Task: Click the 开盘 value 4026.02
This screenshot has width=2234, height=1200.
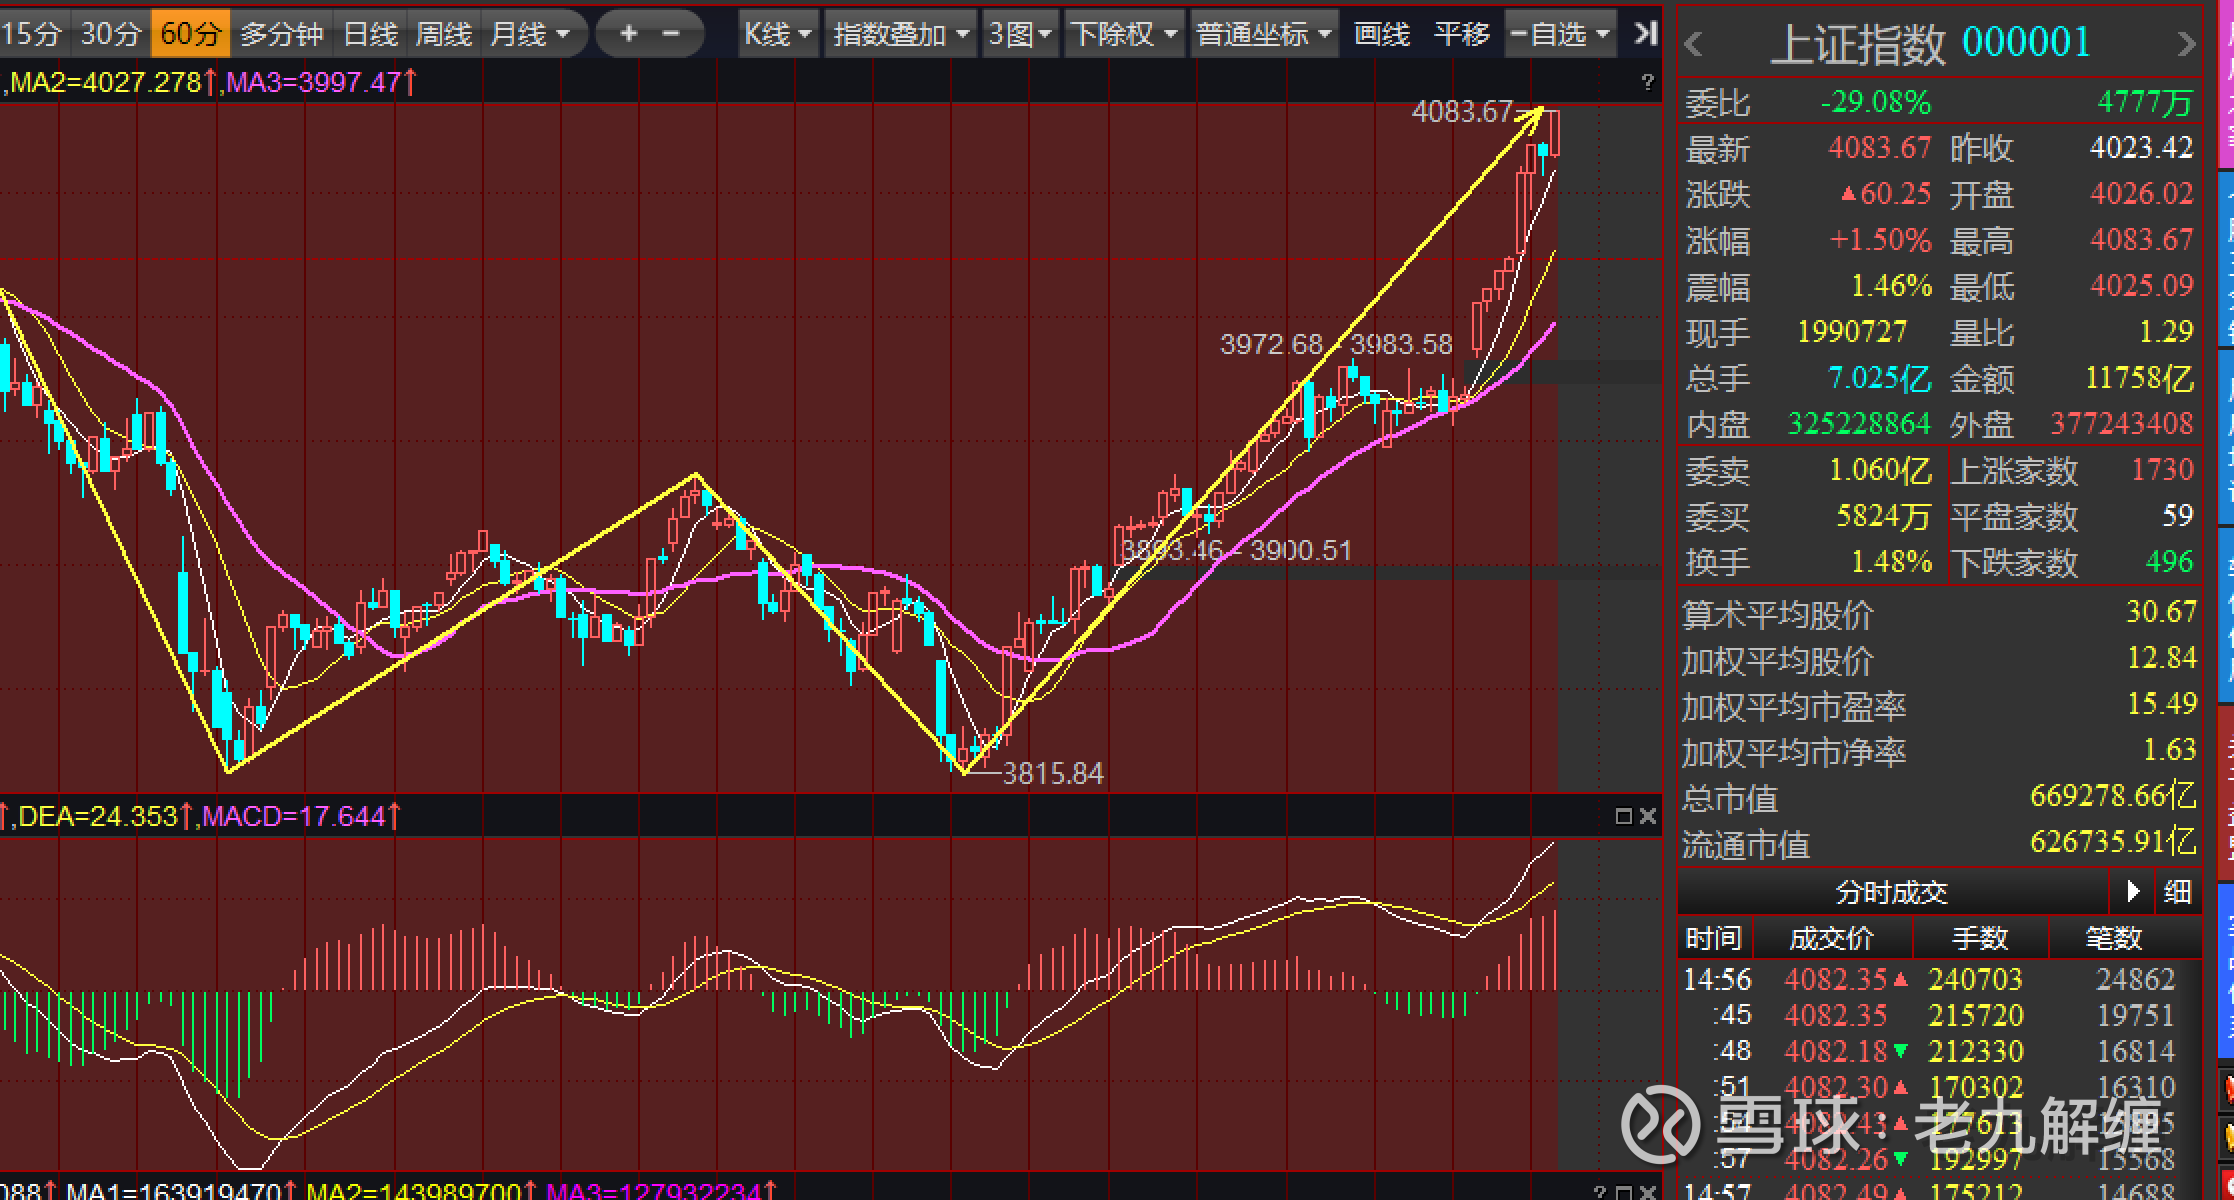Action: [x=2141, y=194]
